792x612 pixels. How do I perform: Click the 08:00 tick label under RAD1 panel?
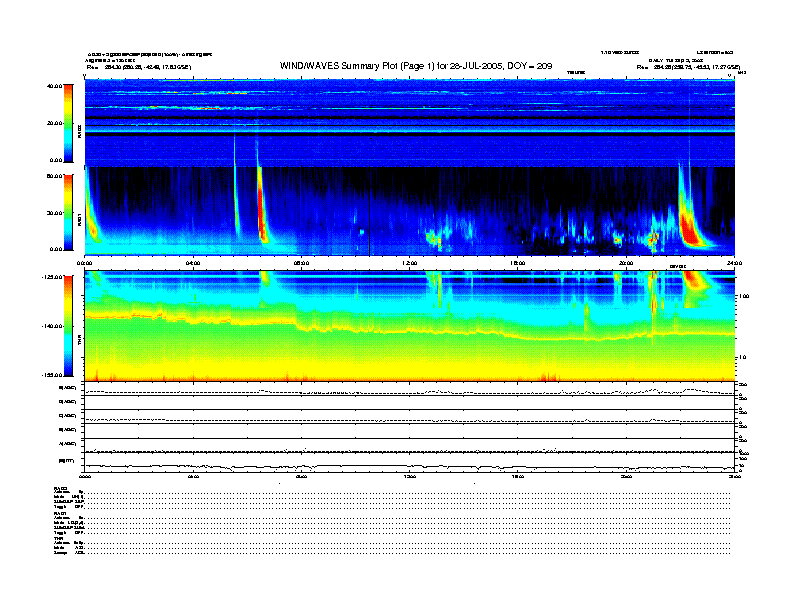click(x=301, y=263)
